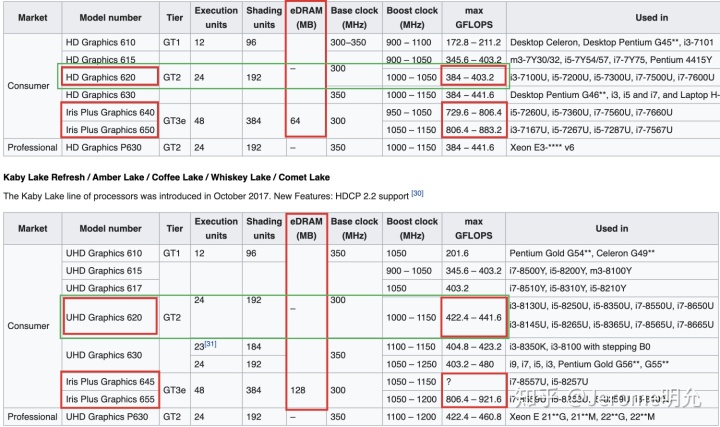Click 'Boost clock (MHz)' header in second table

pos(412,228)
